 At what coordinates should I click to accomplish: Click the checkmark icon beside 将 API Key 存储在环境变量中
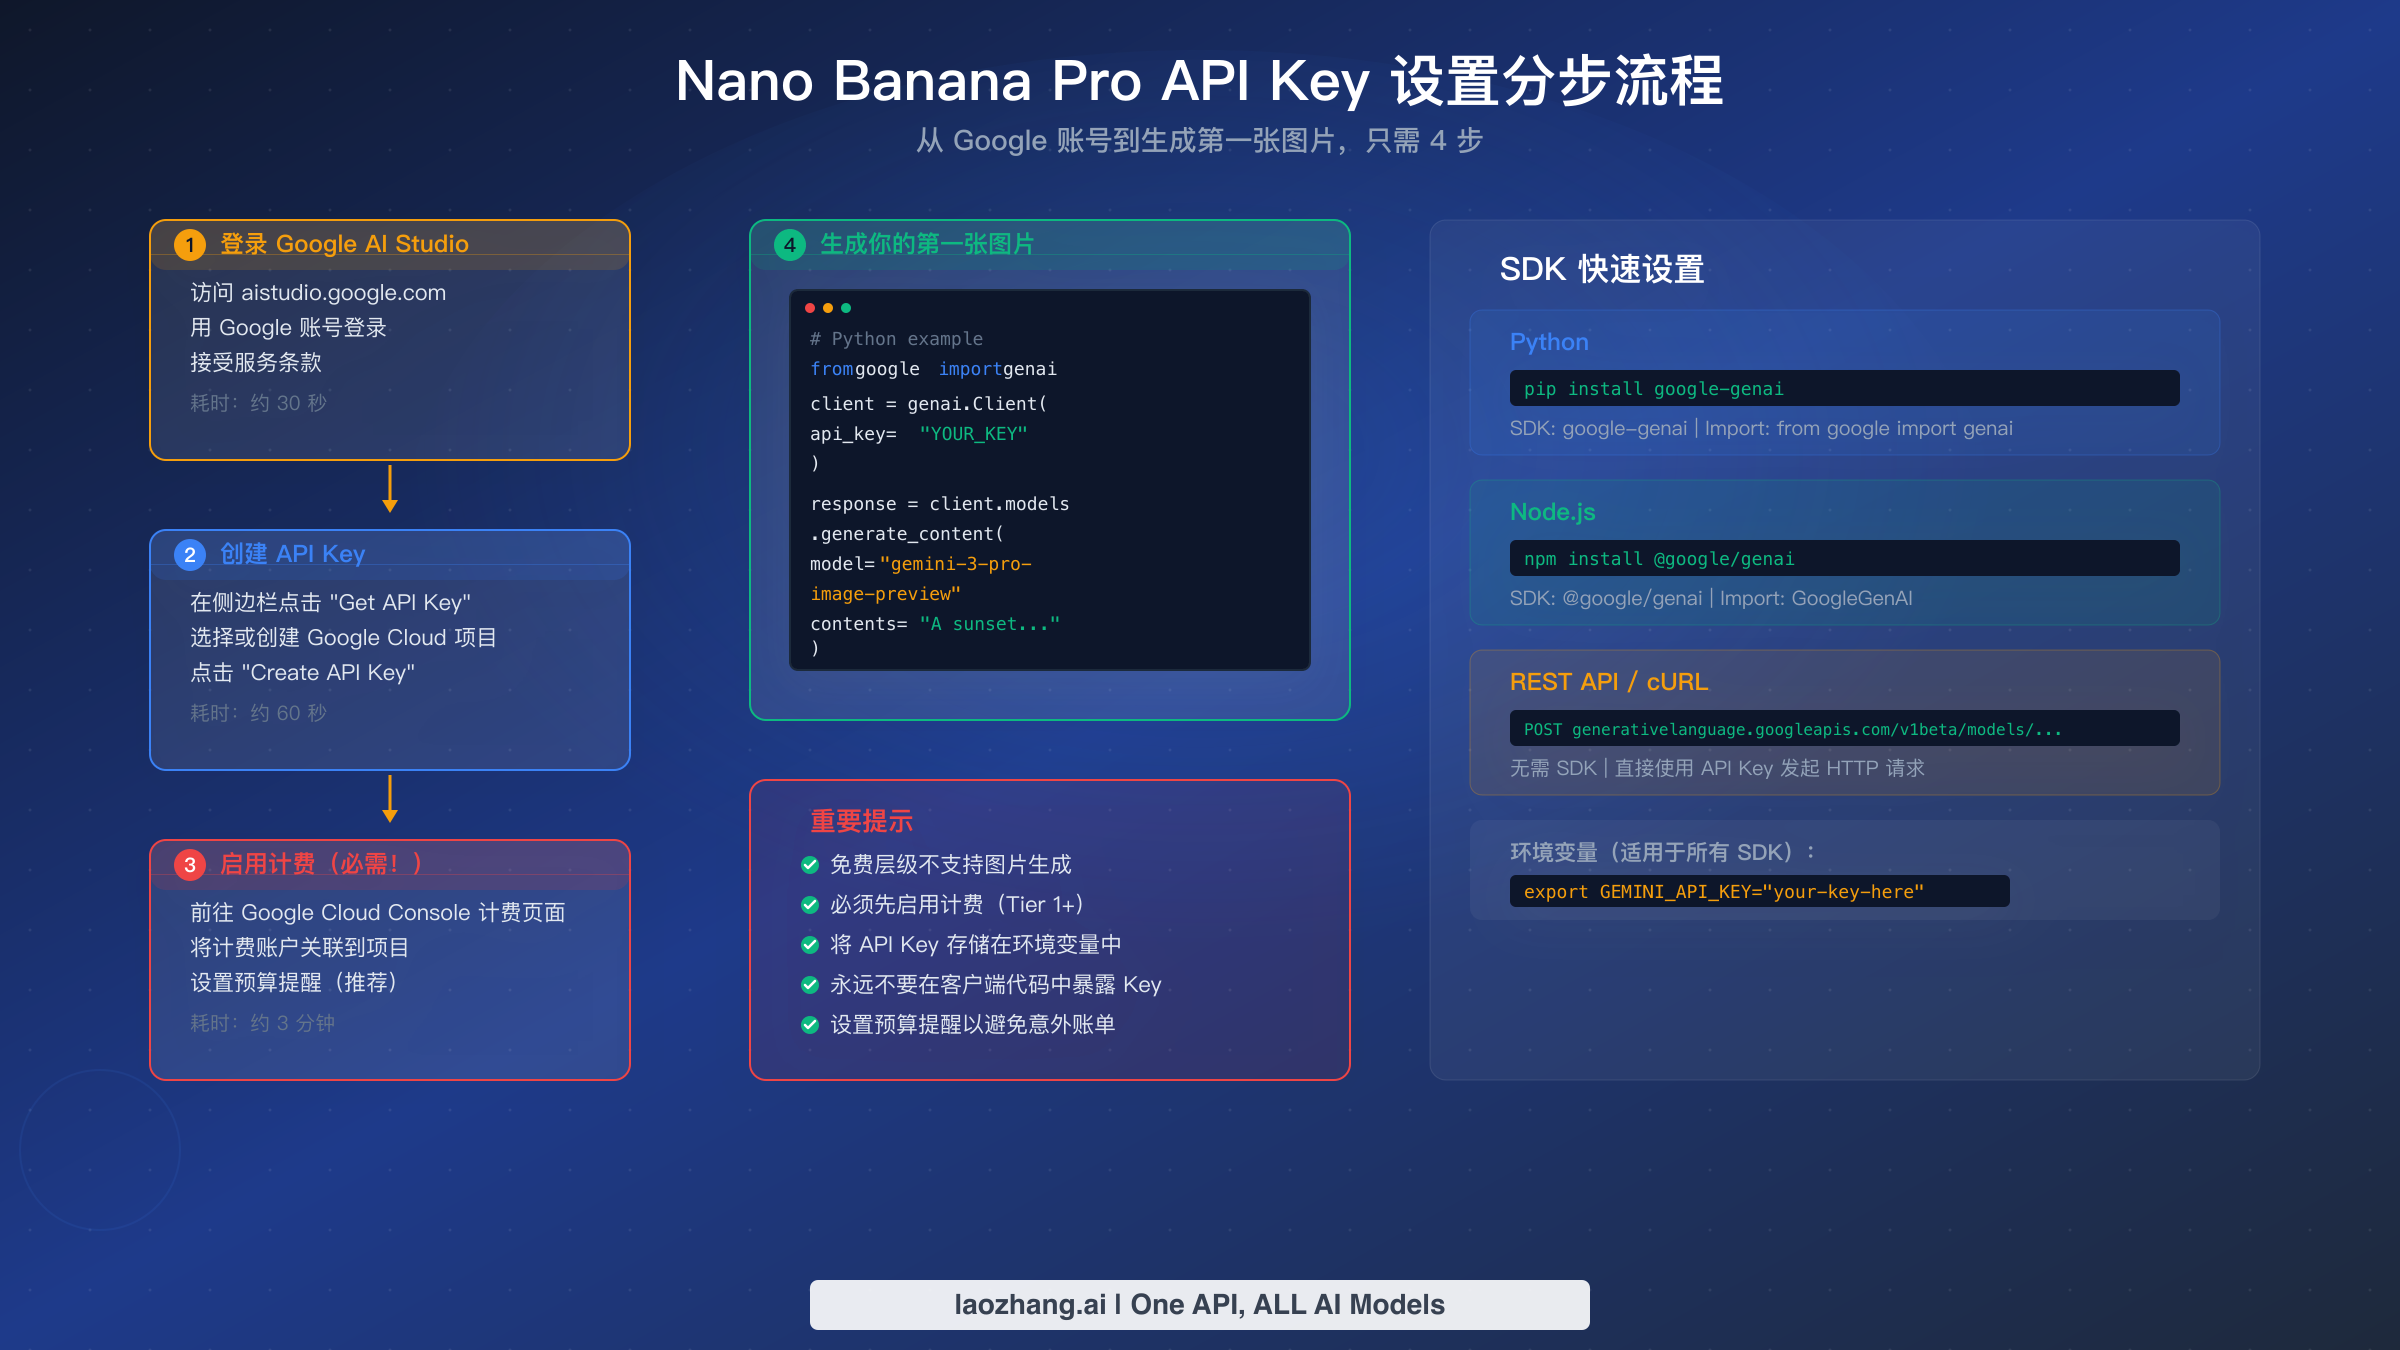808,944
